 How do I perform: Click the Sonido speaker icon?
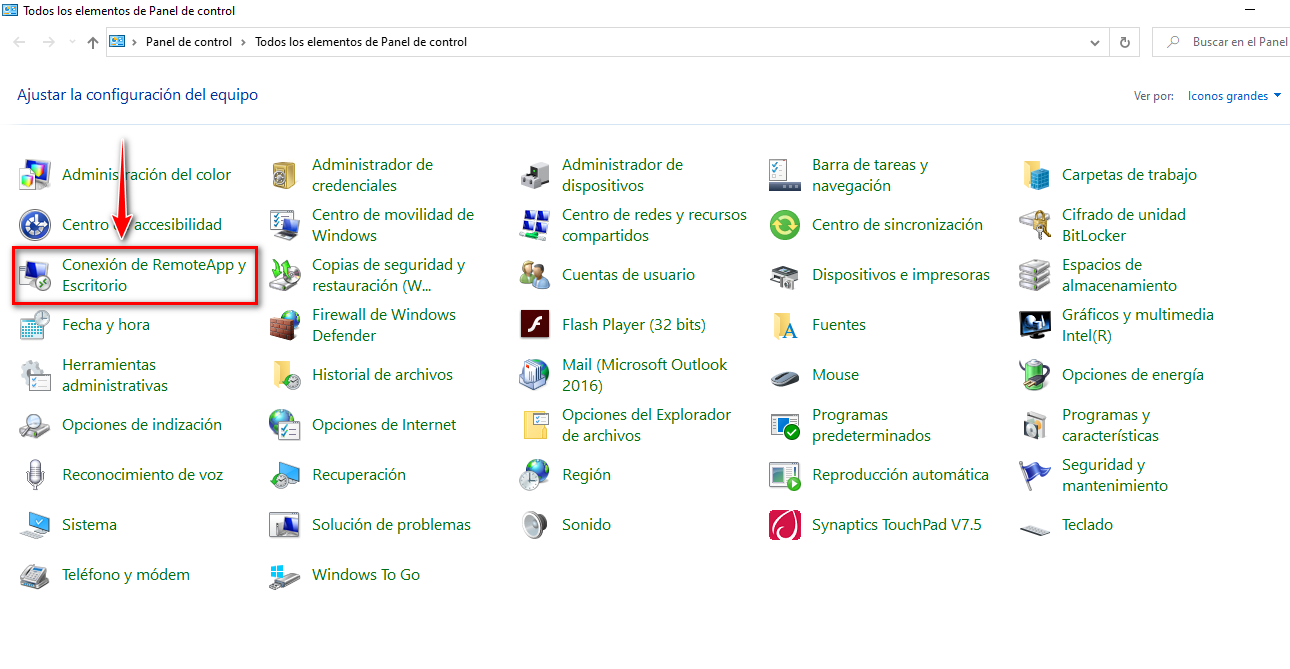(x=535, y=525)
